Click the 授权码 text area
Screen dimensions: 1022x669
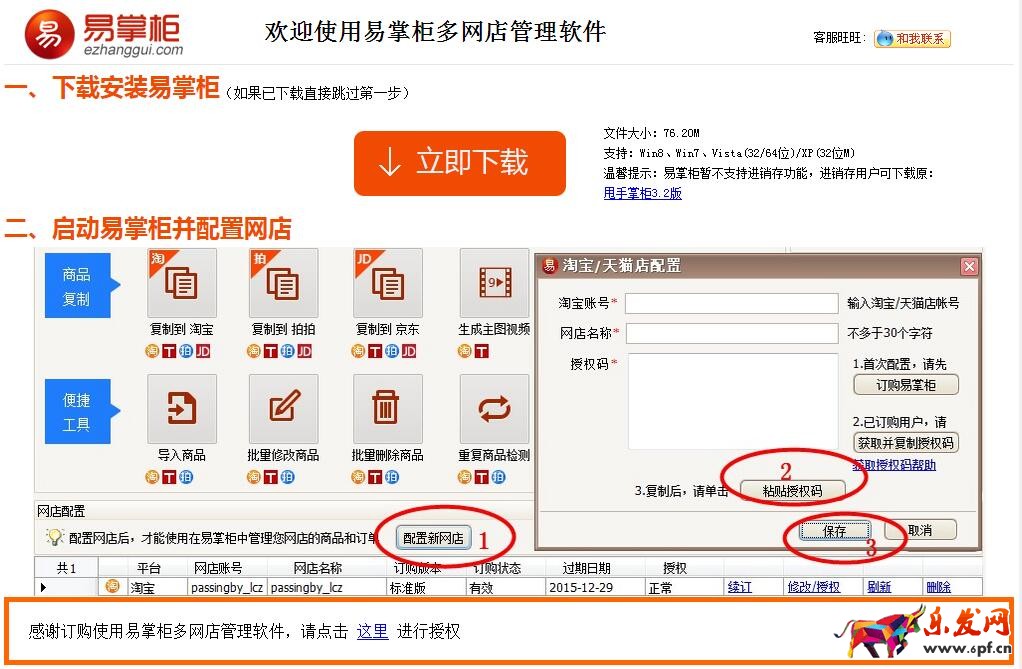[731, 401]
